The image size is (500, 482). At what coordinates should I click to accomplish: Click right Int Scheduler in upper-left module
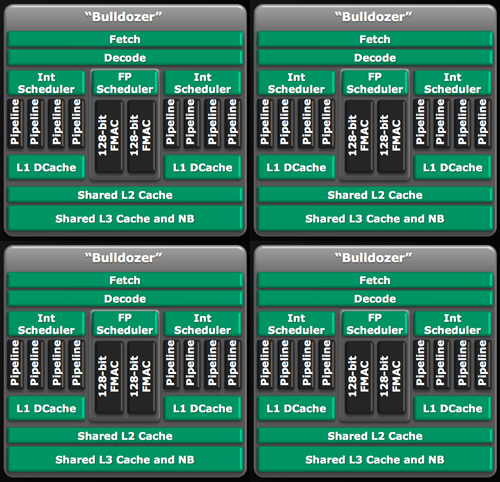203,83
